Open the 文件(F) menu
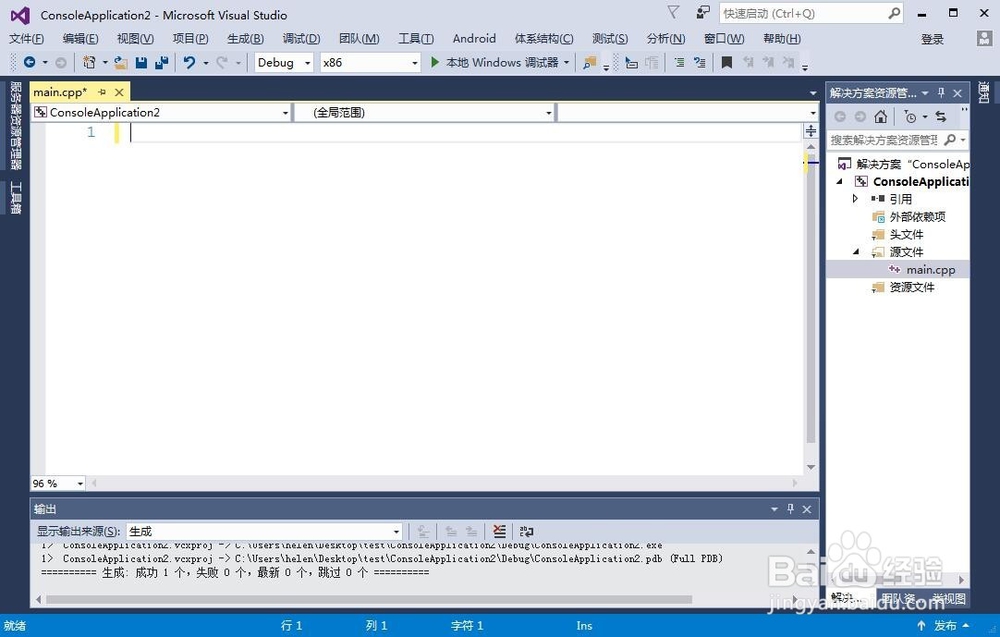Viewport: 1000px width, 637px height. click(26, 39)
